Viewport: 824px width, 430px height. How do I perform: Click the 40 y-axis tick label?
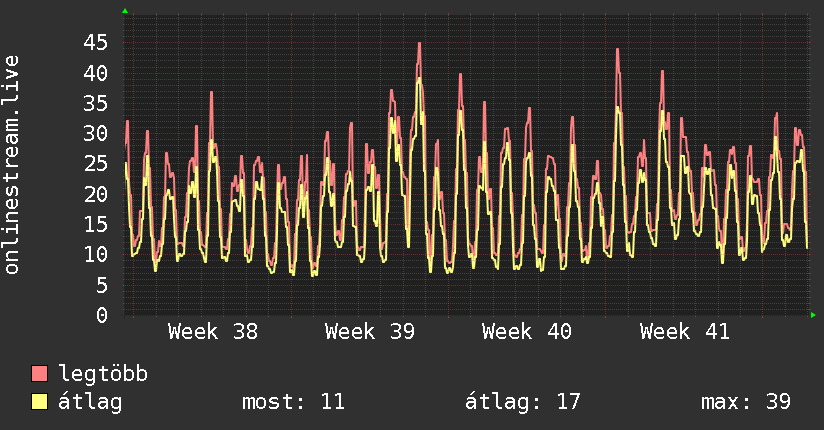pyautogui.click(x=96, y=73)
